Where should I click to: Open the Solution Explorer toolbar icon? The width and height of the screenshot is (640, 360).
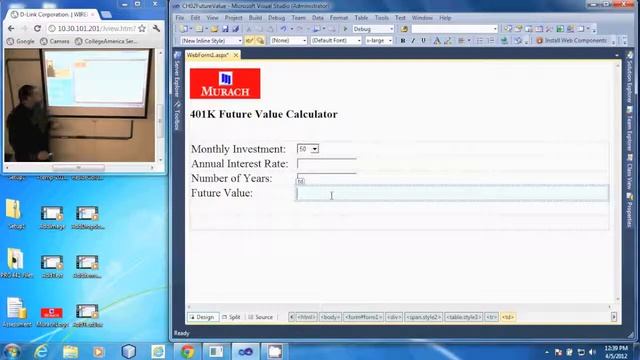pyautogui.click(x=508, y=29)
